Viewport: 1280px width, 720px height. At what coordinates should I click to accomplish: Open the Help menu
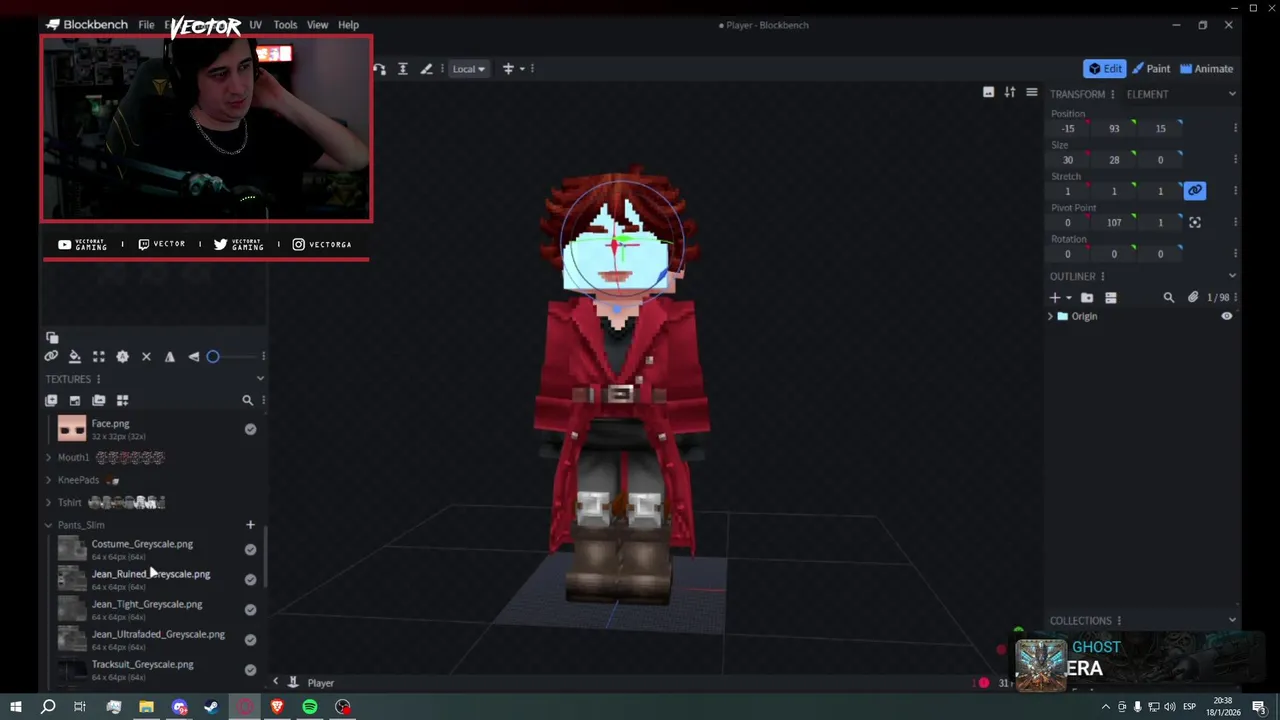coord(348,25)
